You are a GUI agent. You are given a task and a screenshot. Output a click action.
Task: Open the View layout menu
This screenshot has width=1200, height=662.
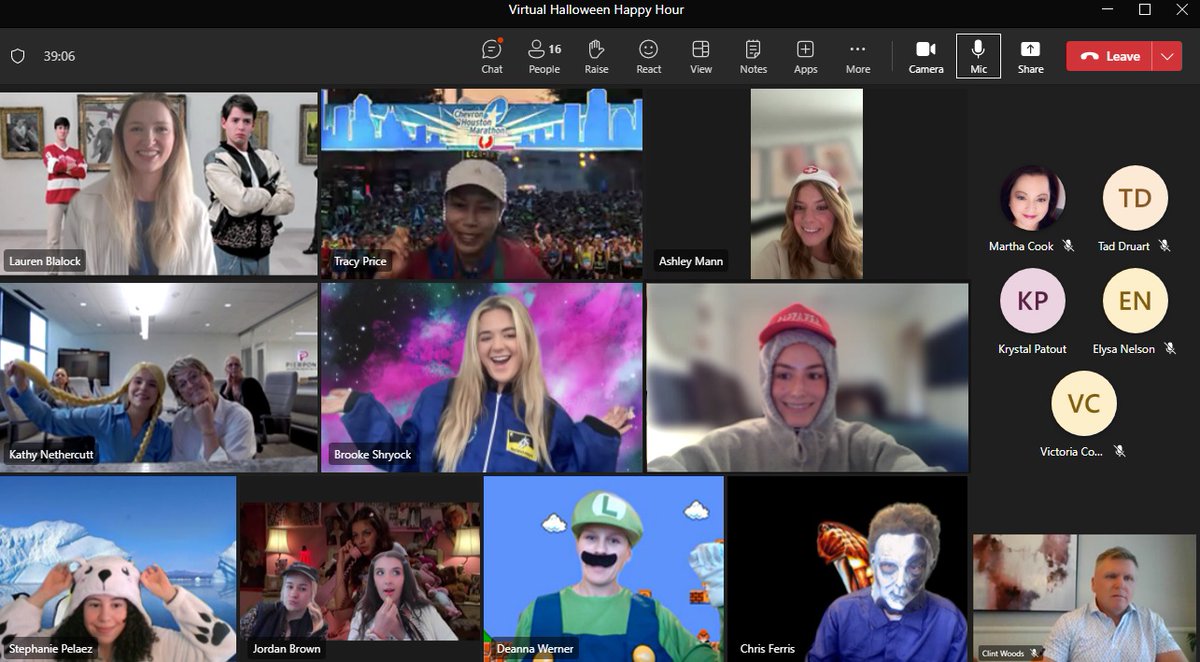point(700,56)
